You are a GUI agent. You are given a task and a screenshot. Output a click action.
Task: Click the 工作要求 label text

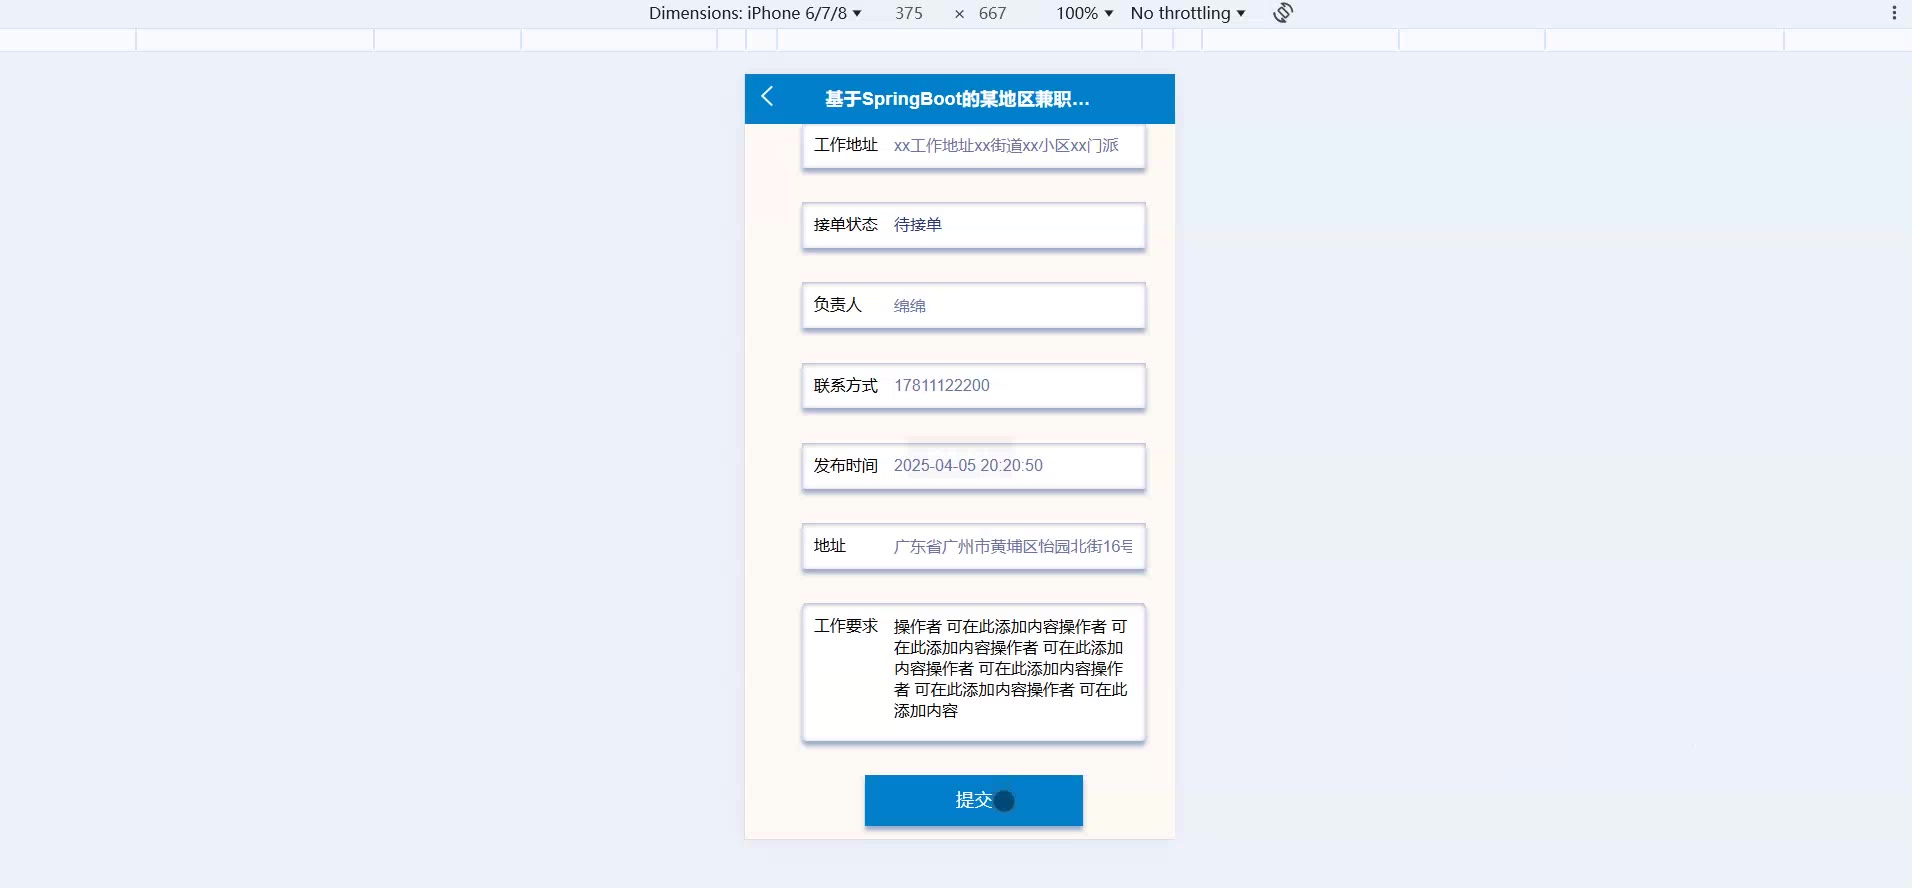click(x=846, y=626)
